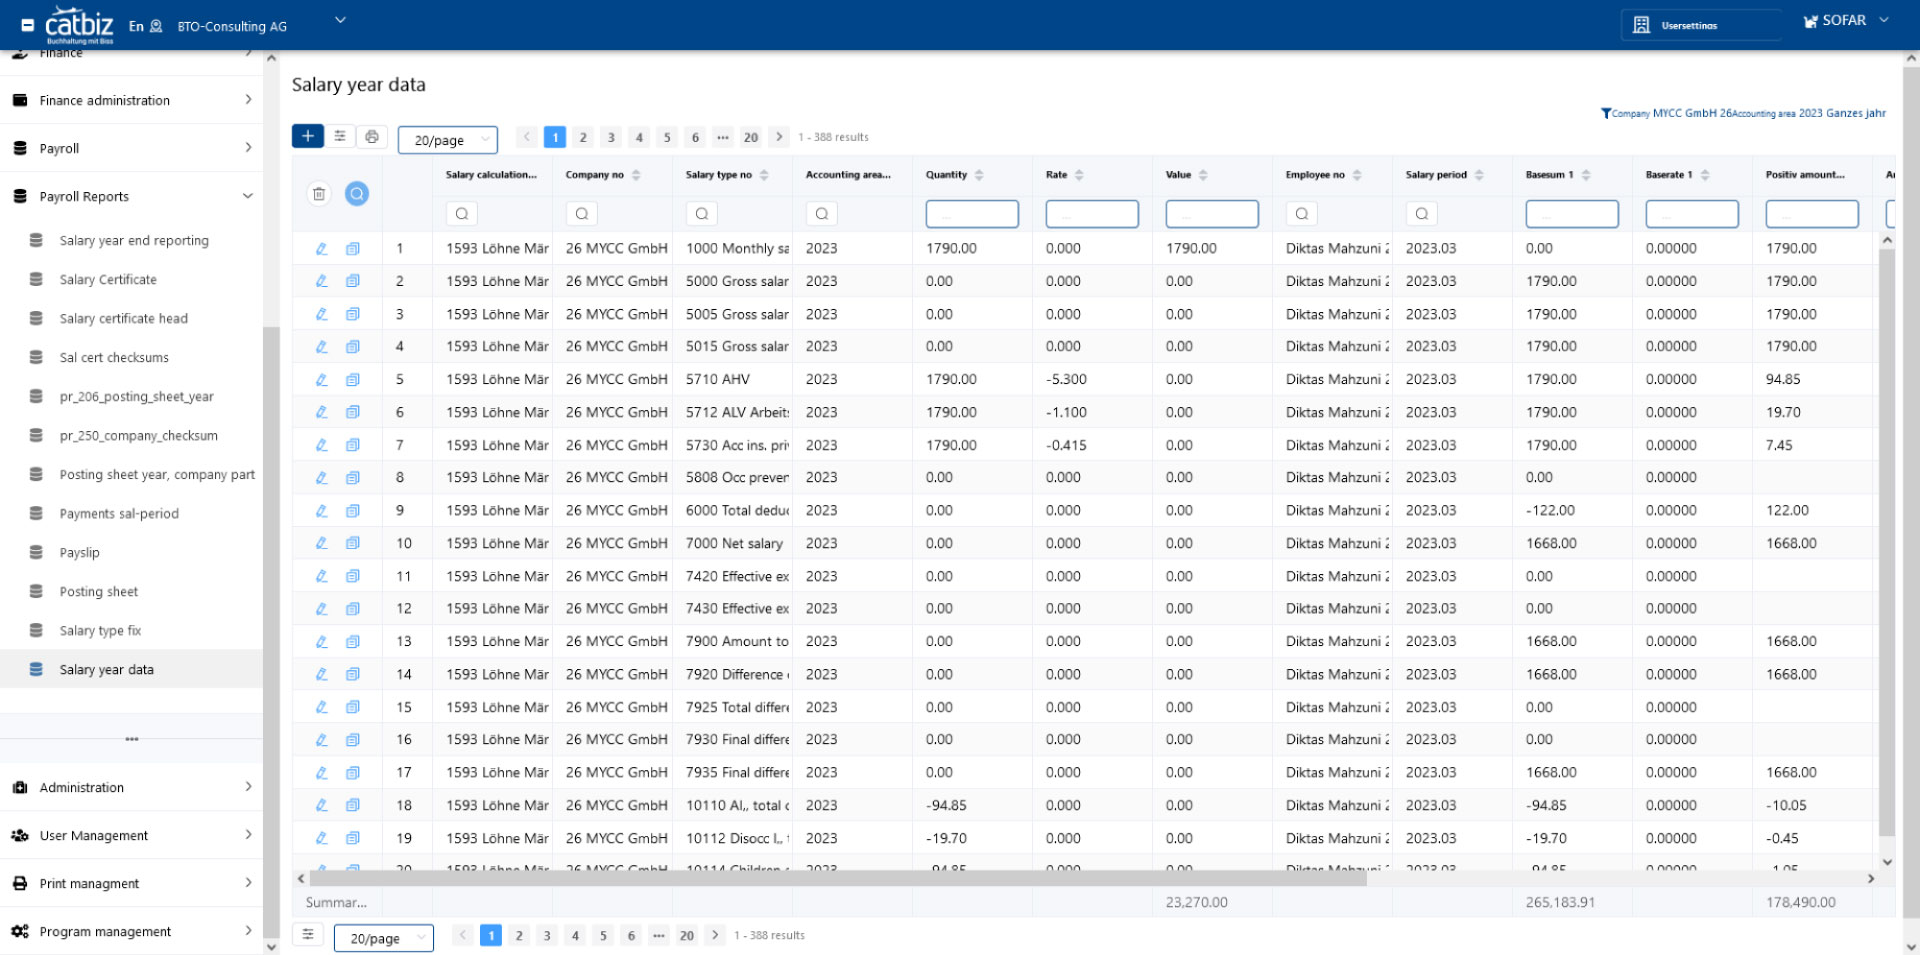Duplicate row 10 (7000 Net salary) copy icon
Image resolution: width=1920 pixels, height=955 pixels.
353,544
